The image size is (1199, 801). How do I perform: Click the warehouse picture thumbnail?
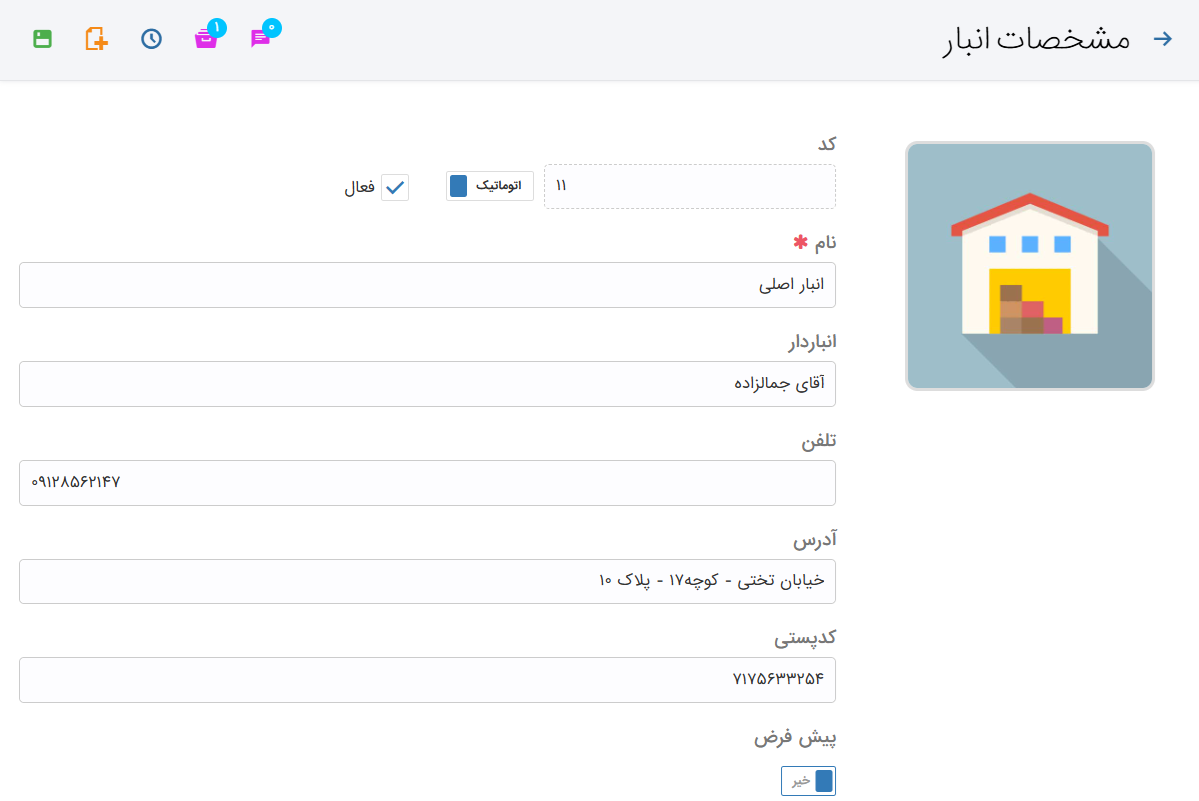tap(1029, 266)
